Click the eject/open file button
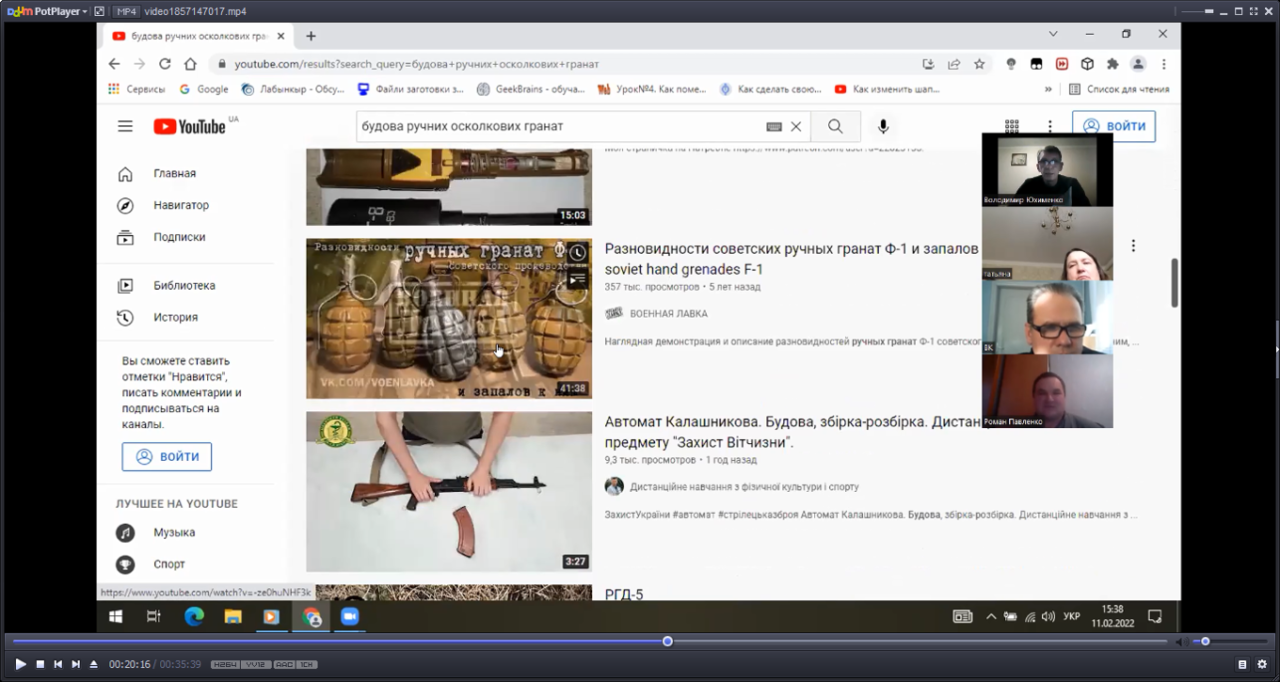 (94, 664)
